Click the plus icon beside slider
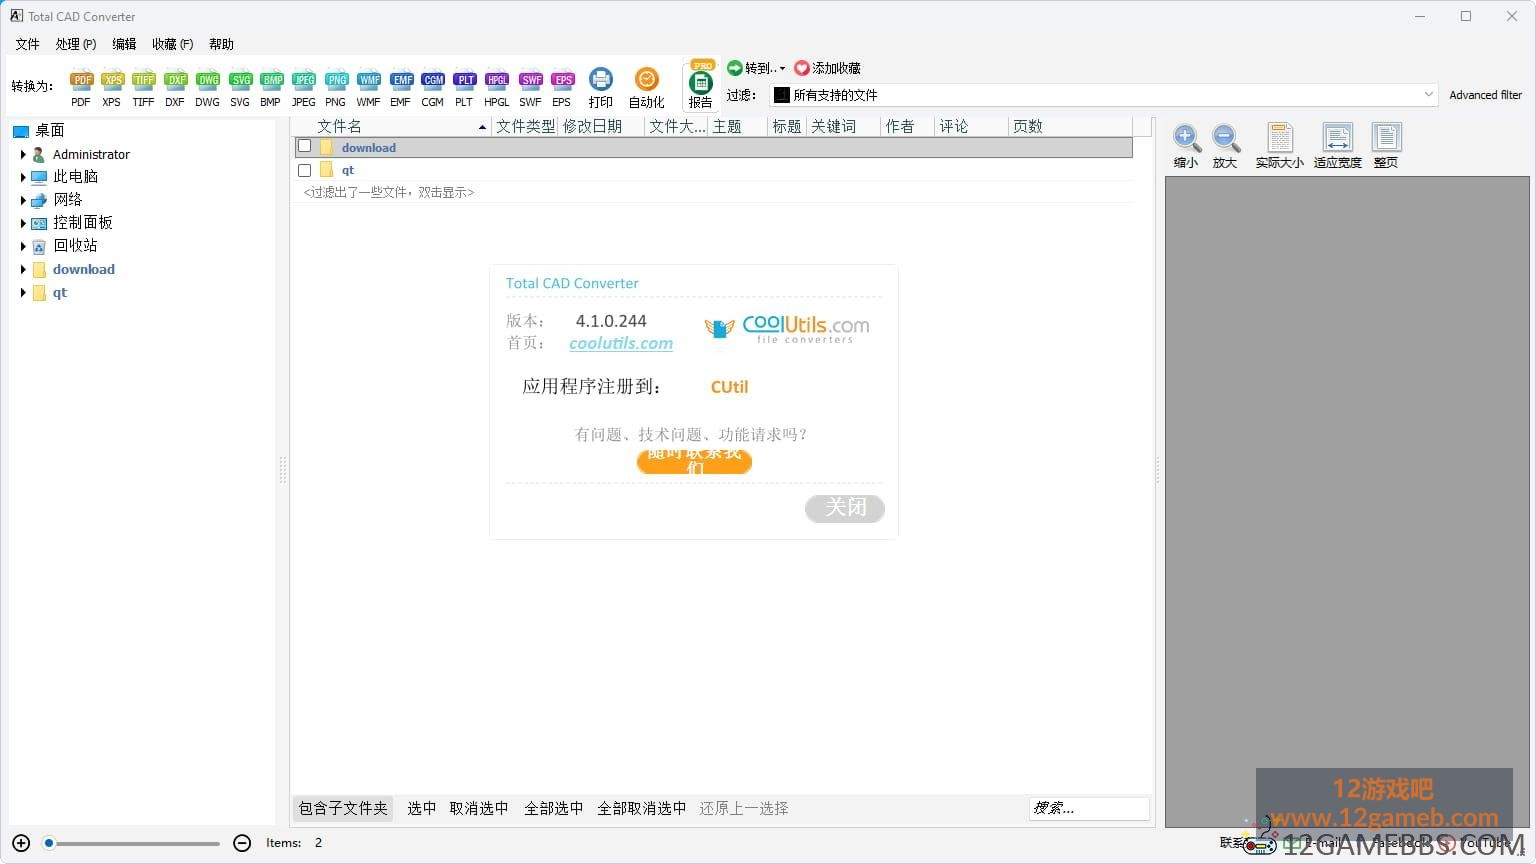Image resolution: width=1536 pixels, height=864 pixels. pos(21,843)
